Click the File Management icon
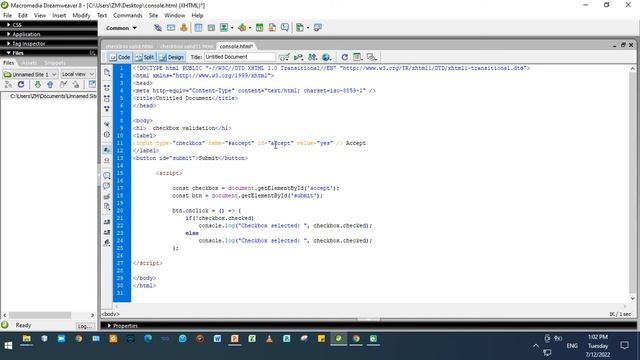This screenshot has width=640, height=360. [x=312, y=57]
